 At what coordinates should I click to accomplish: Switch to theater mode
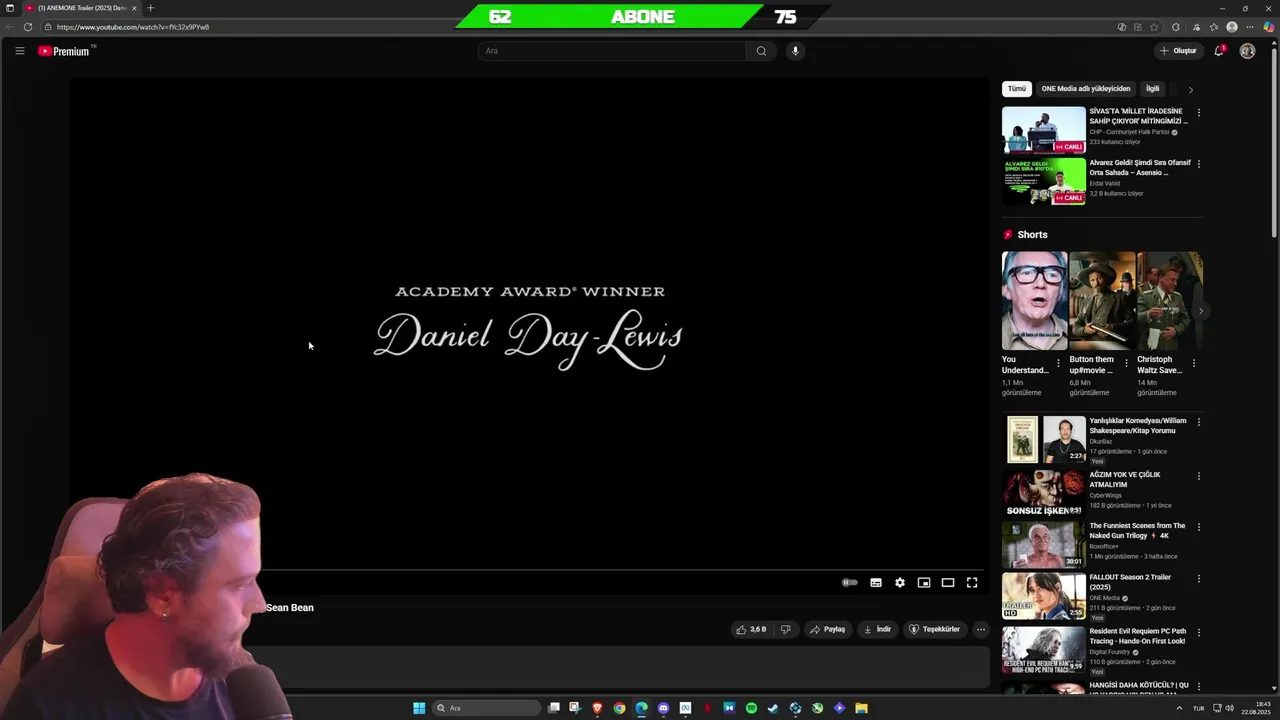tap(948, 582)
